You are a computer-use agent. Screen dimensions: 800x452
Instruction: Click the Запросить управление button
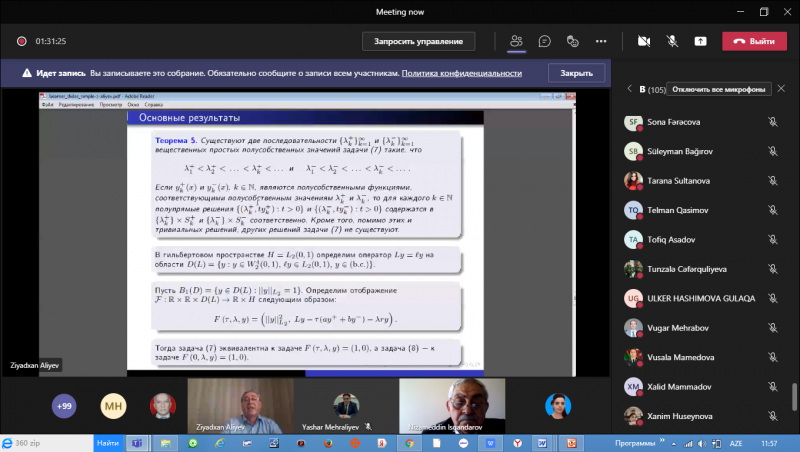click(x=418, y=41)
